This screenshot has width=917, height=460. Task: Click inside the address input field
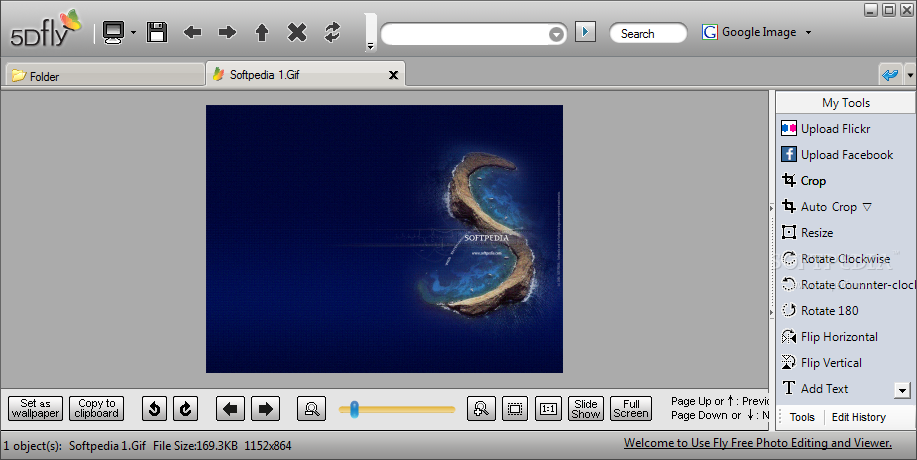(465, 34)
